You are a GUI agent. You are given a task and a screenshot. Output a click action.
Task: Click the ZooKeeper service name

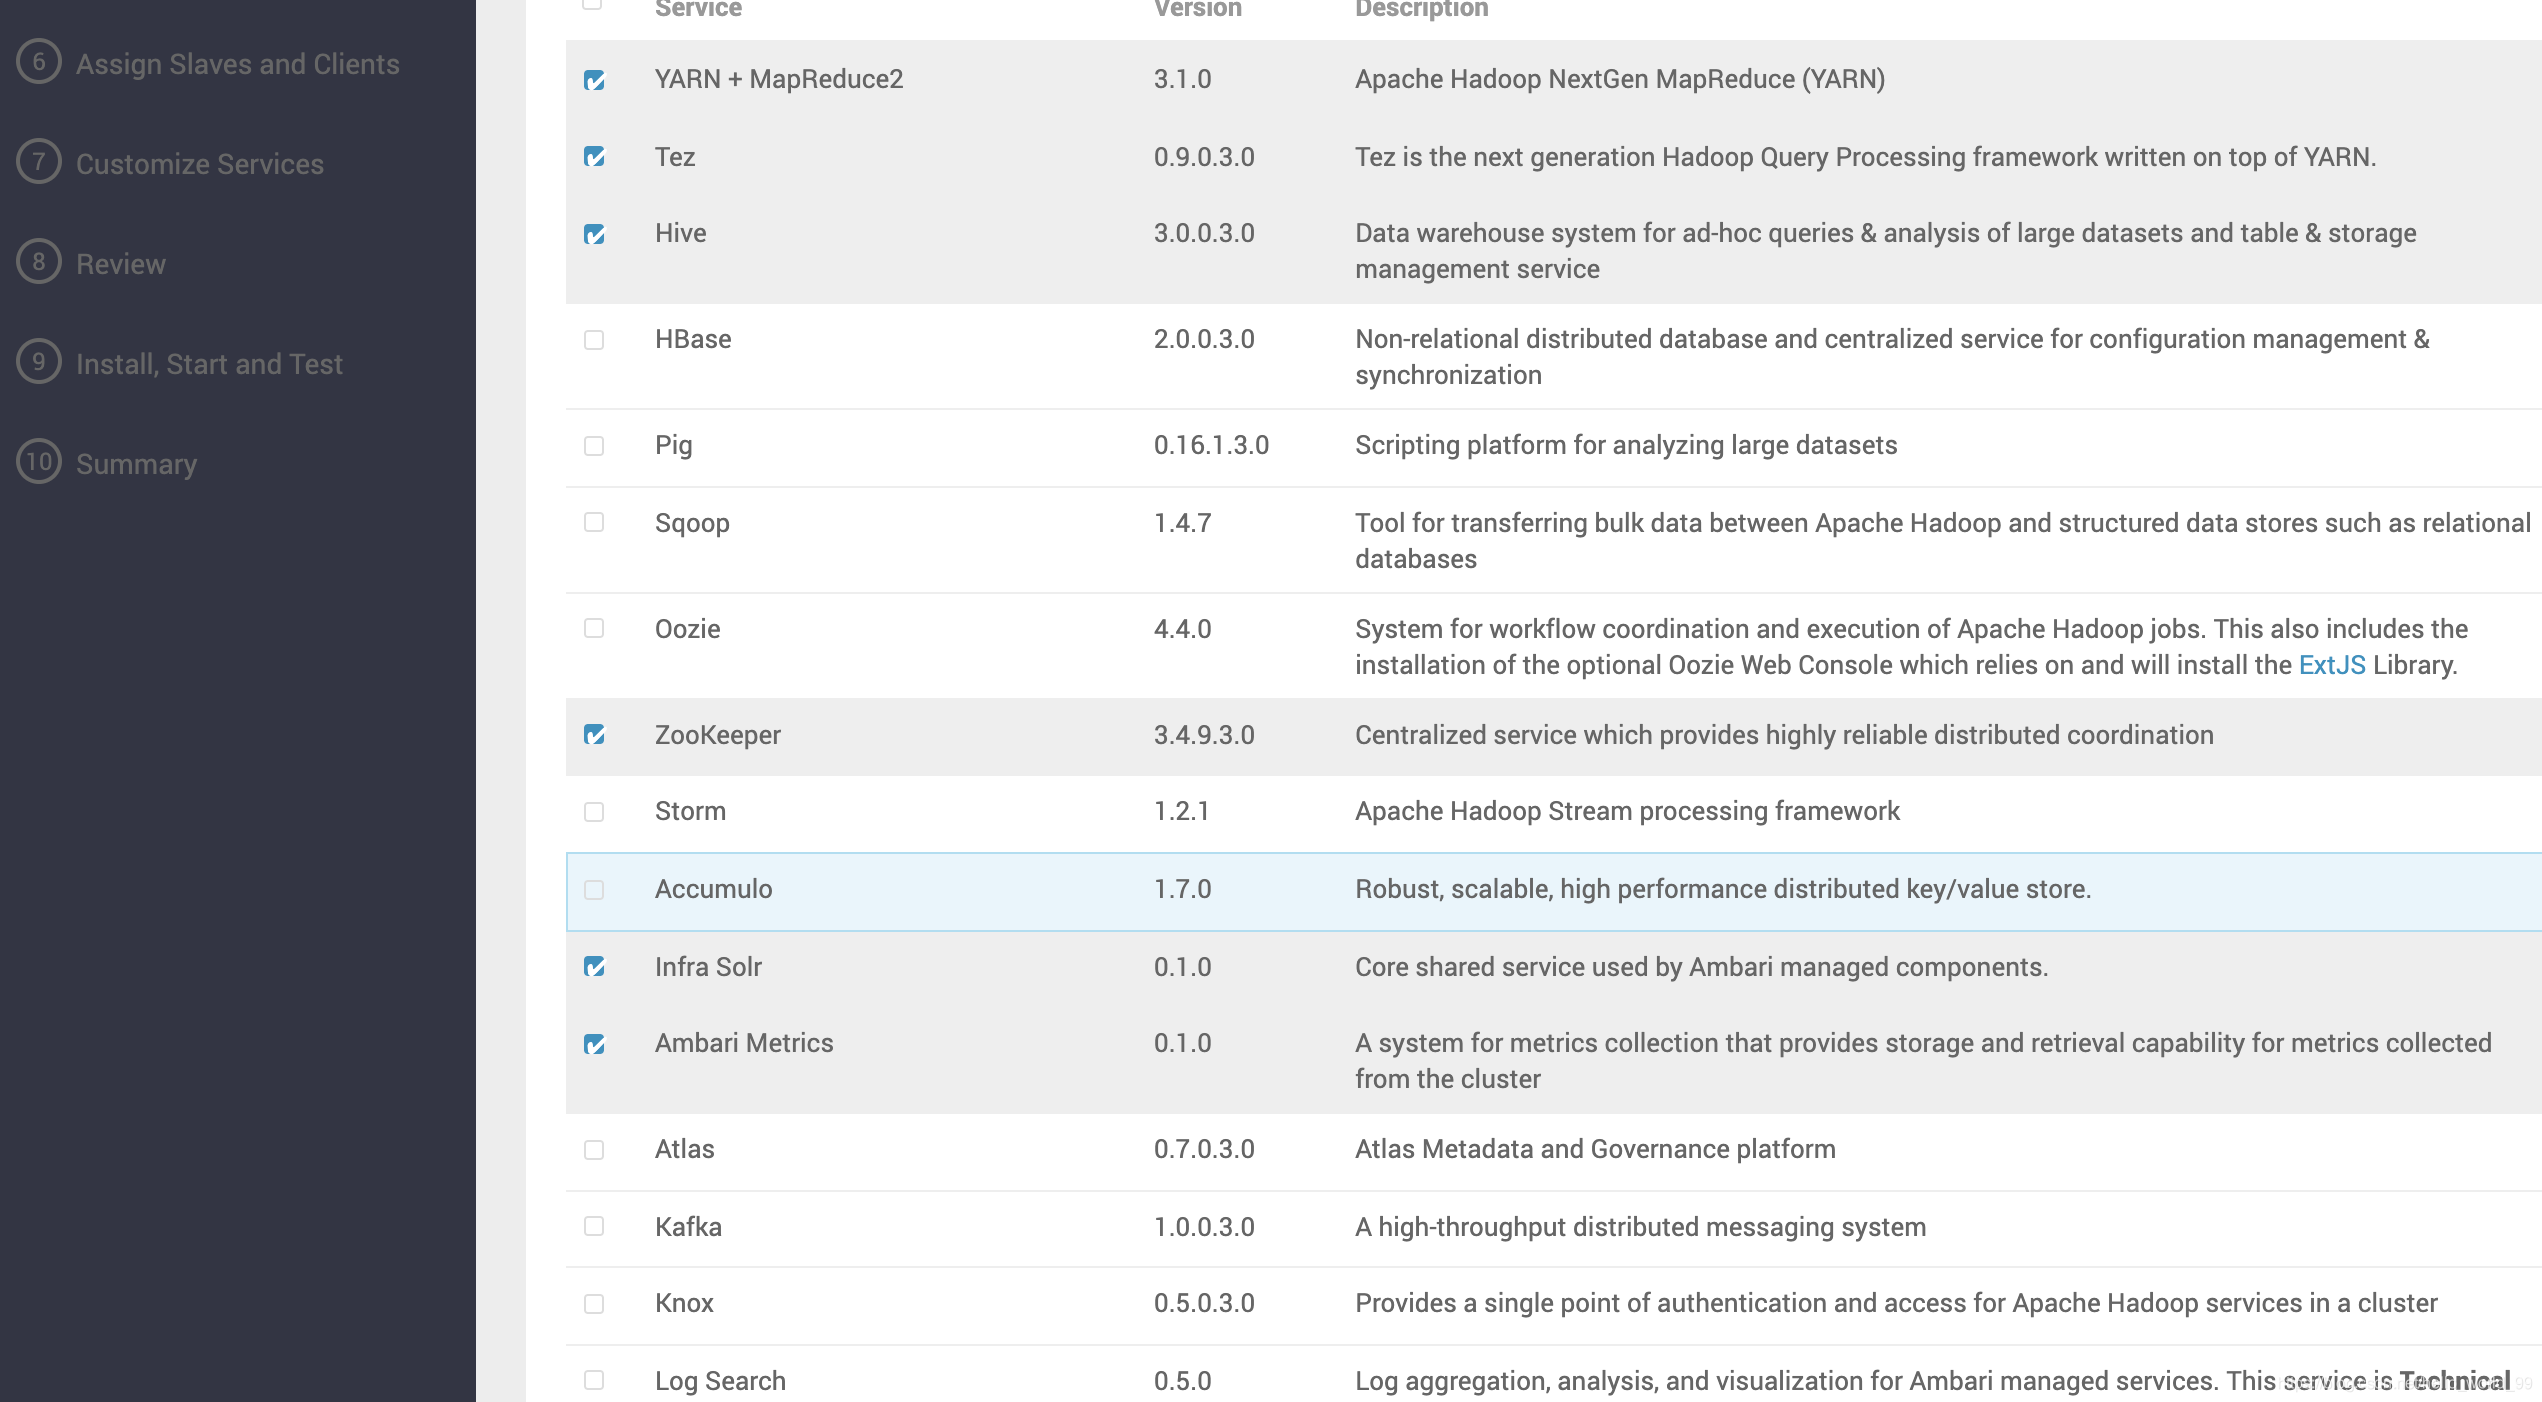point(717,735)
